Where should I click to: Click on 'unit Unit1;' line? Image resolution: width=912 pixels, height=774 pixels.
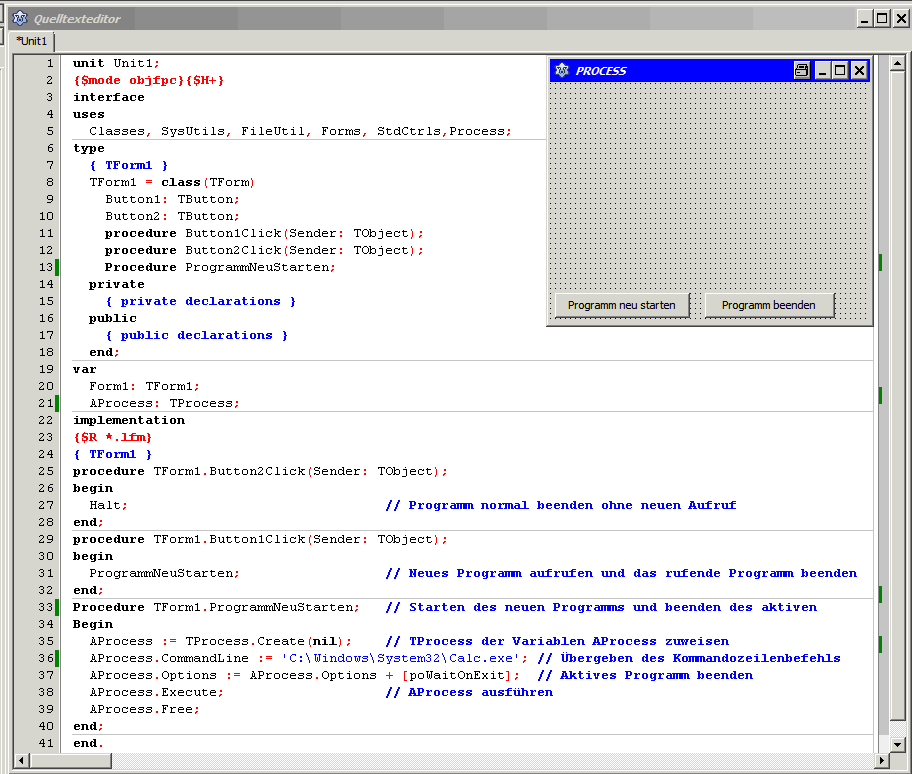[x=116, y=63]
